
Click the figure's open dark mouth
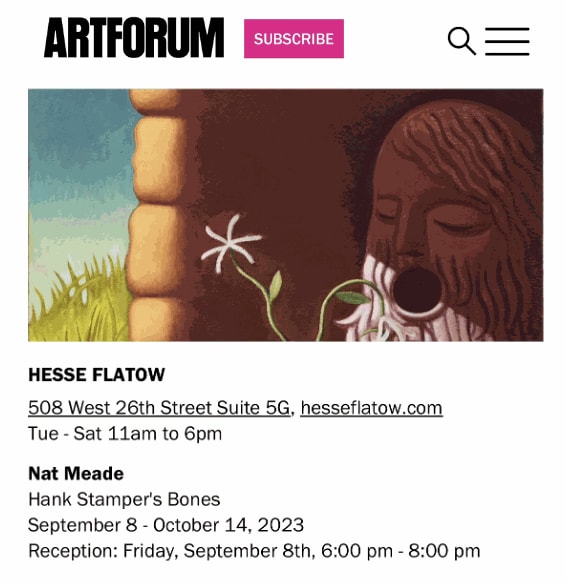click(x=417, y=291)
